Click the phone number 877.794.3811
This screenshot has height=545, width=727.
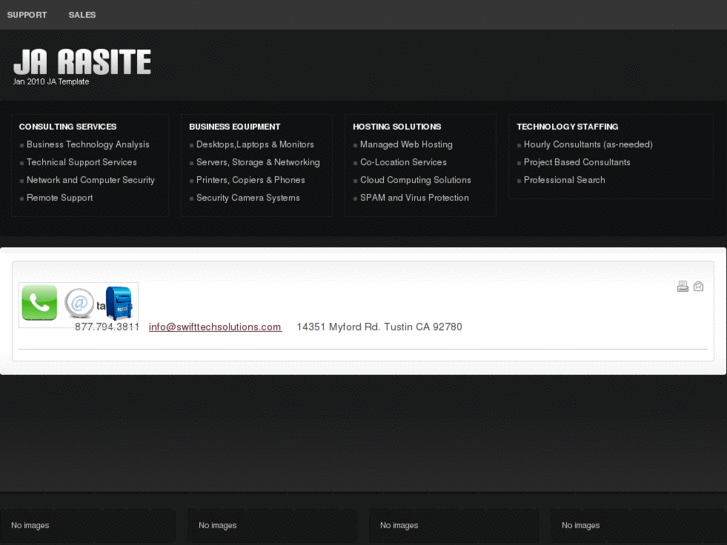[107, 327]
